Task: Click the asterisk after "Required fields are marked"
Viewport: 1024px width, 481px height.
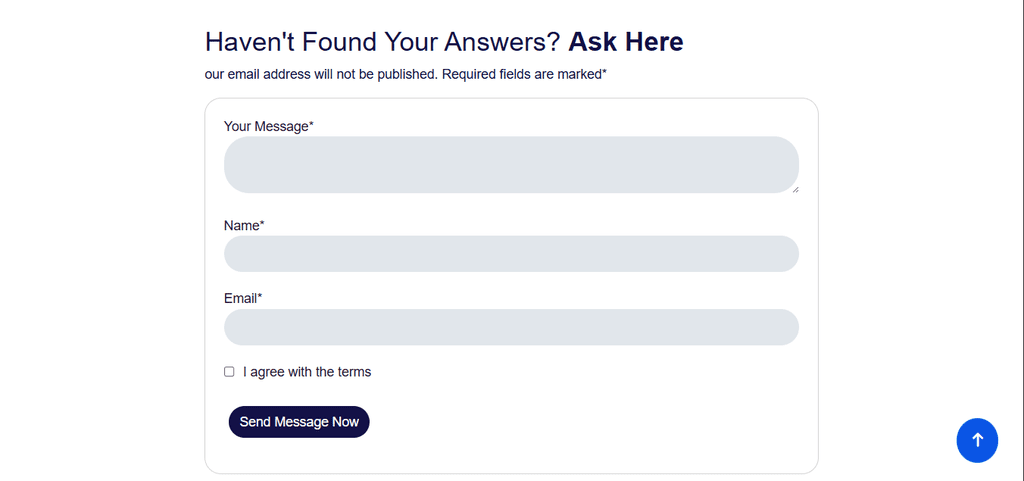Action: [604, 73]
